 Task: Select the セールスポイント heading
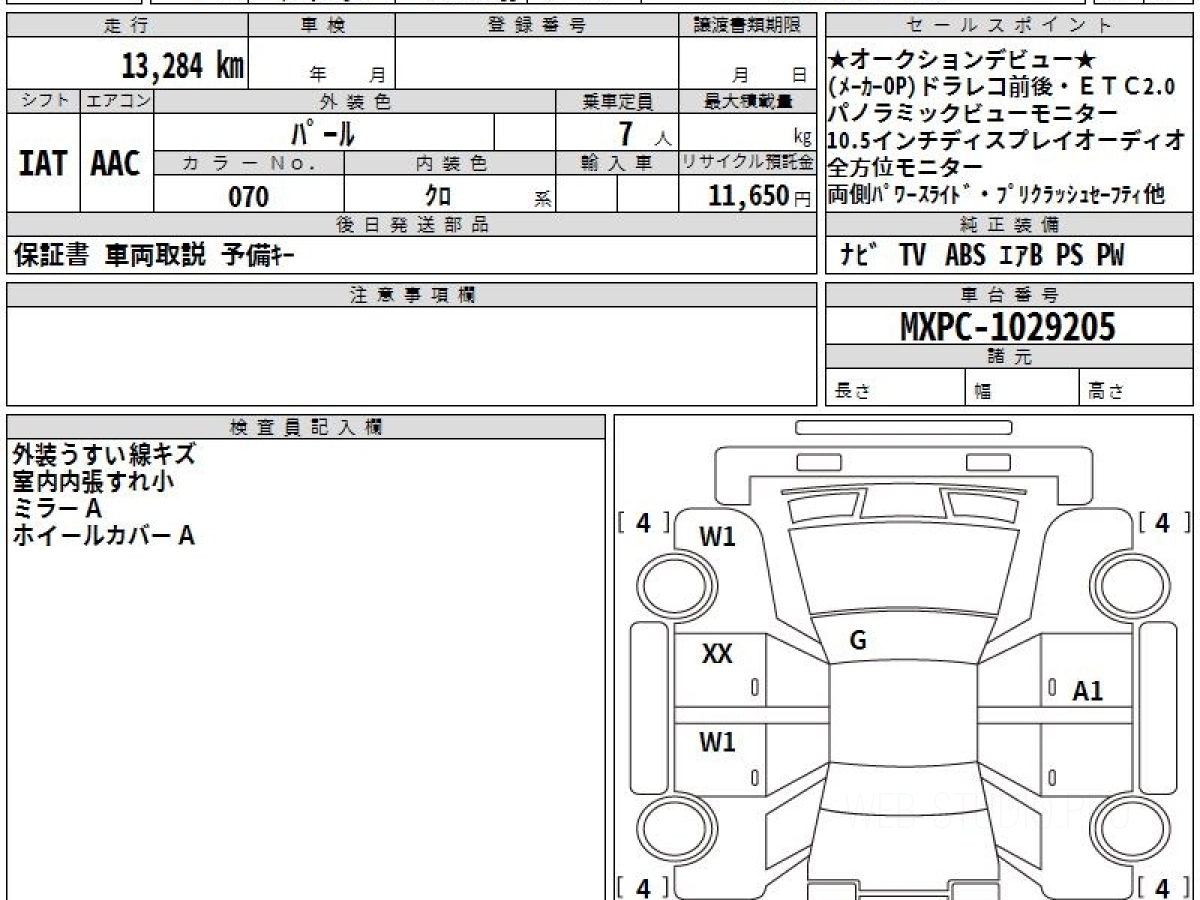pos(1009,26)
